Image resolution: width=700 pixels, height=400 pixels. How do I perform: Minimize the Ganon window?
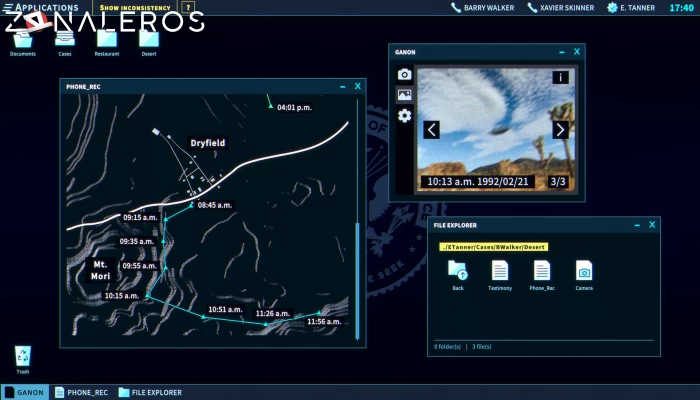562,52
